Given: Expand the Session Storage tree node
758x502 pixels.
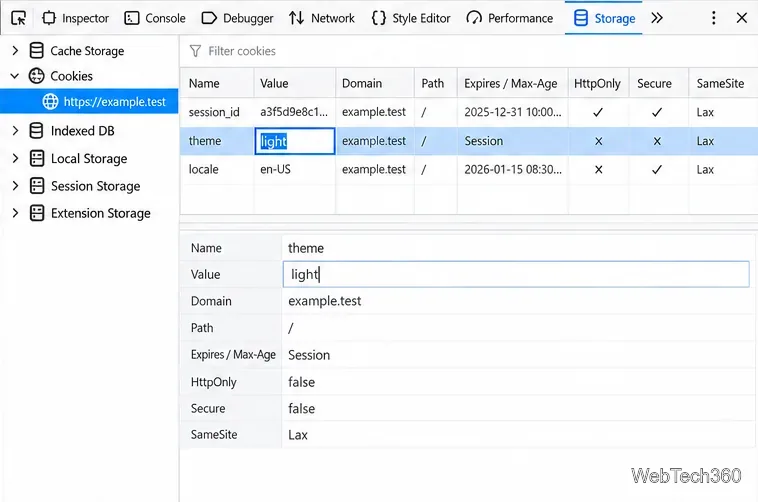Looking at the screenshot, I should tap(15, 186).
